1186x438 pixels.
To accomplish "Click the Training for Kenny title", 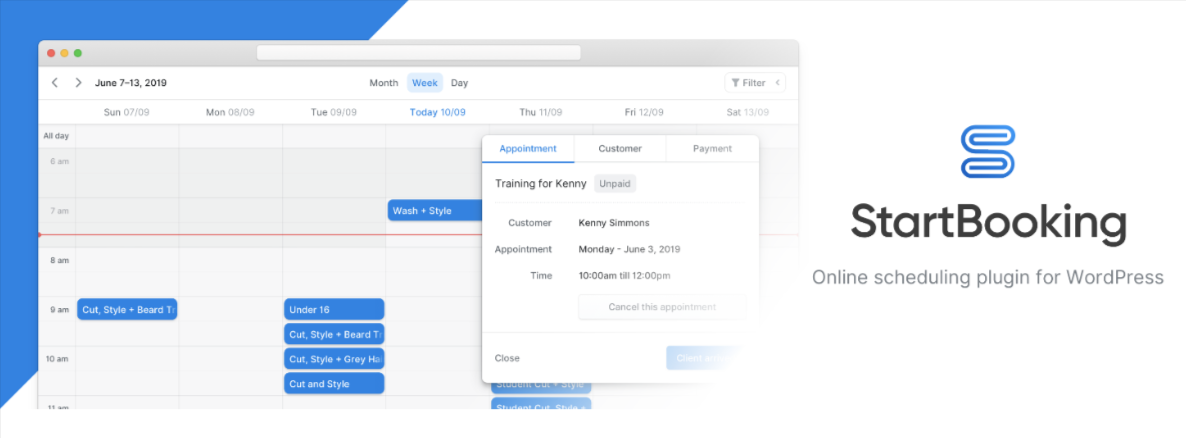I will (x=540, y=184).
